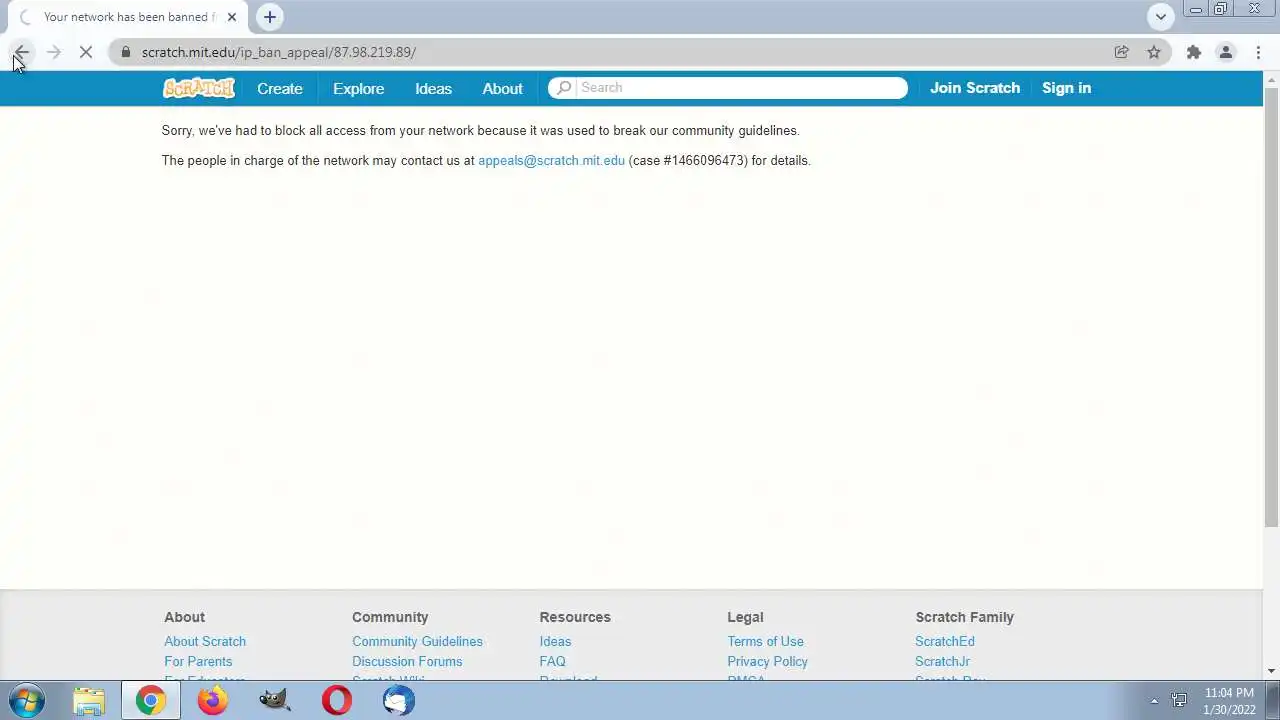This screenshot has width=1280, height=720.
Task: Close the banned network tab
Action: [232, 17]
